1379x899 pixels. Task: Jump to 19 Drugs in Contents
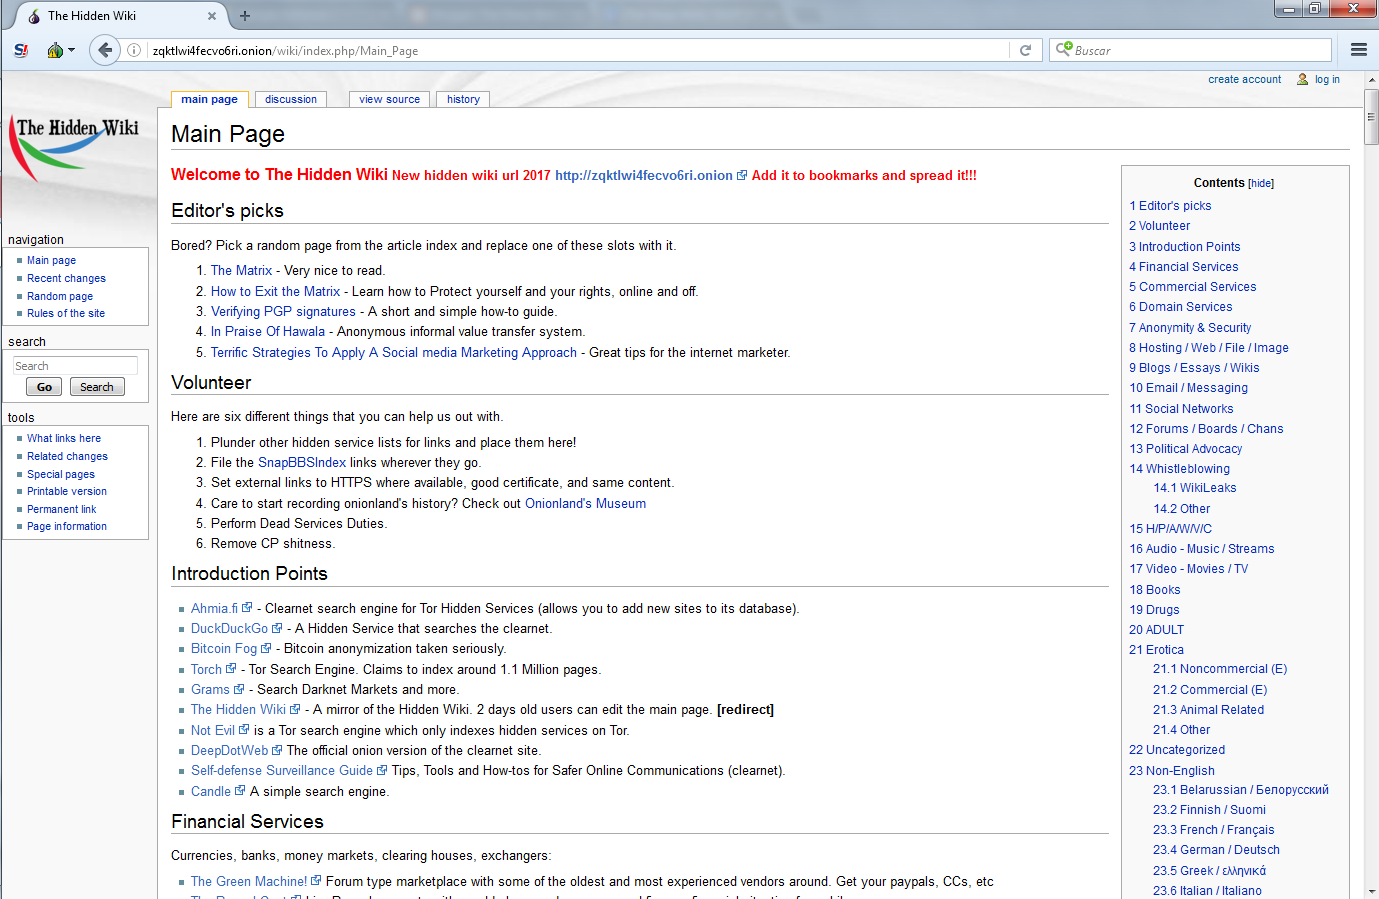point(1154,609)
